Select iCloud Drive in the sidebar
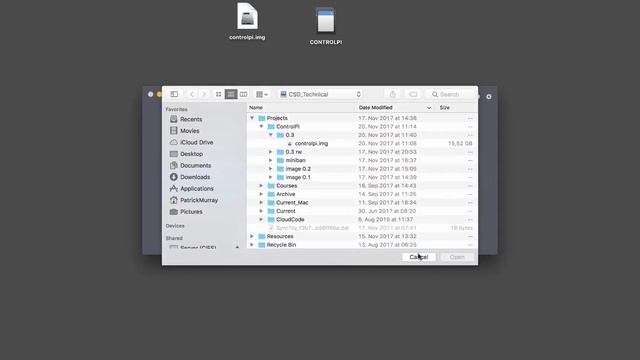Image resolution: width=640 pixels, height=360 pixels. [x=196, y=142]
